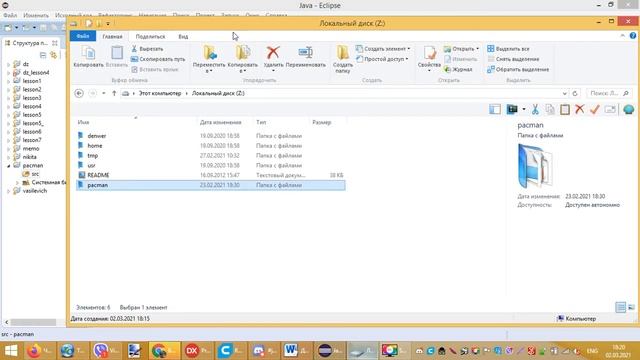The height and width of the screenshot is (360, 640).
Task: Open Простой доступ dropdown
Action: point(382,59)
